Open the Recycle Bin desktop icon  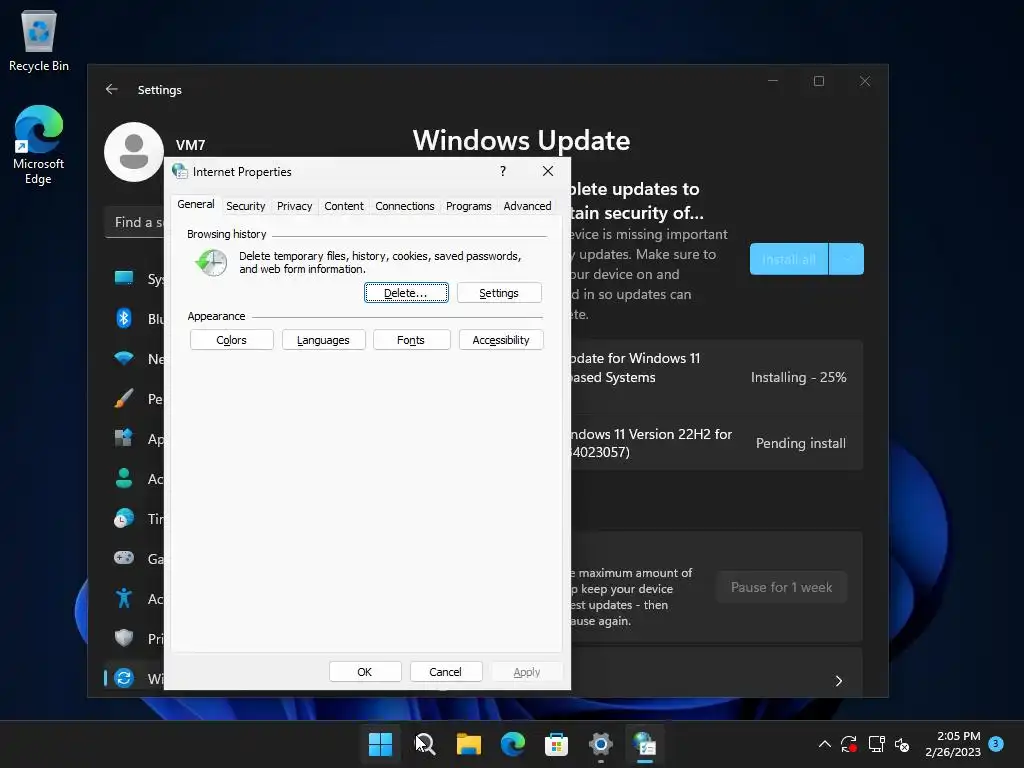[x=39, y=40]
